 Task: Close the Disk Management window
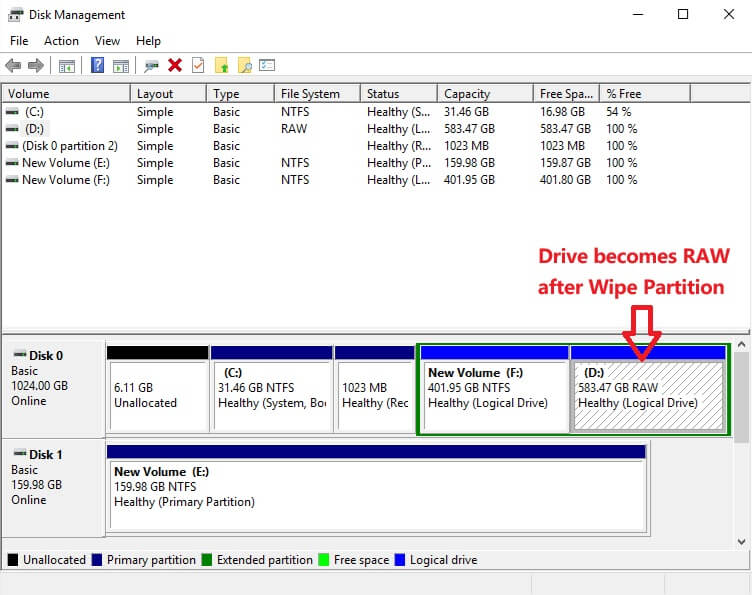729,14
